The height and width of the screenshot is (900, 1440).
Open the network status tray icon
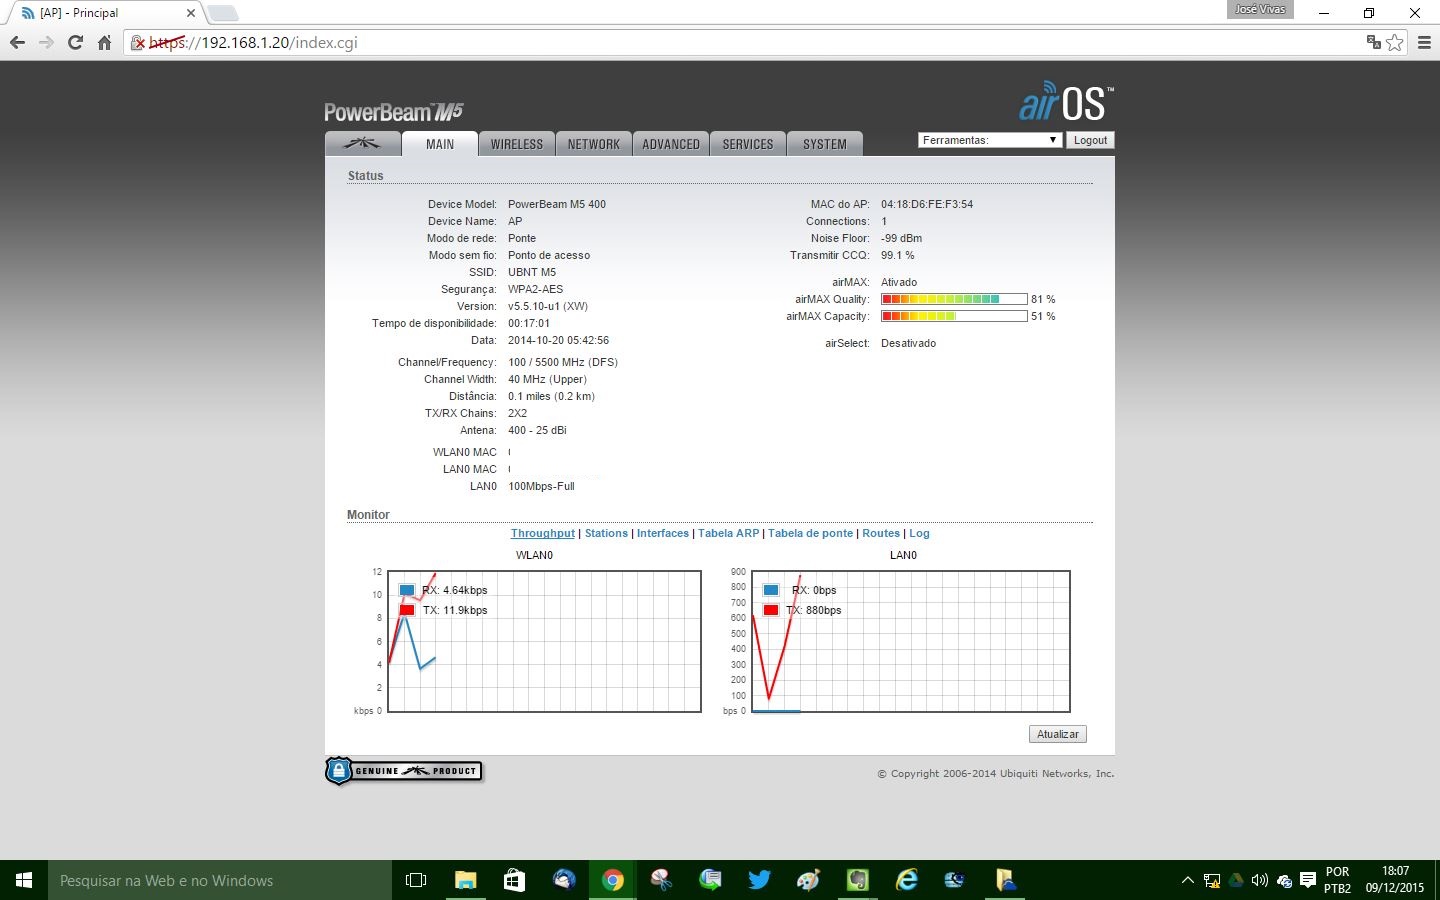click(x=1212, y=880)
